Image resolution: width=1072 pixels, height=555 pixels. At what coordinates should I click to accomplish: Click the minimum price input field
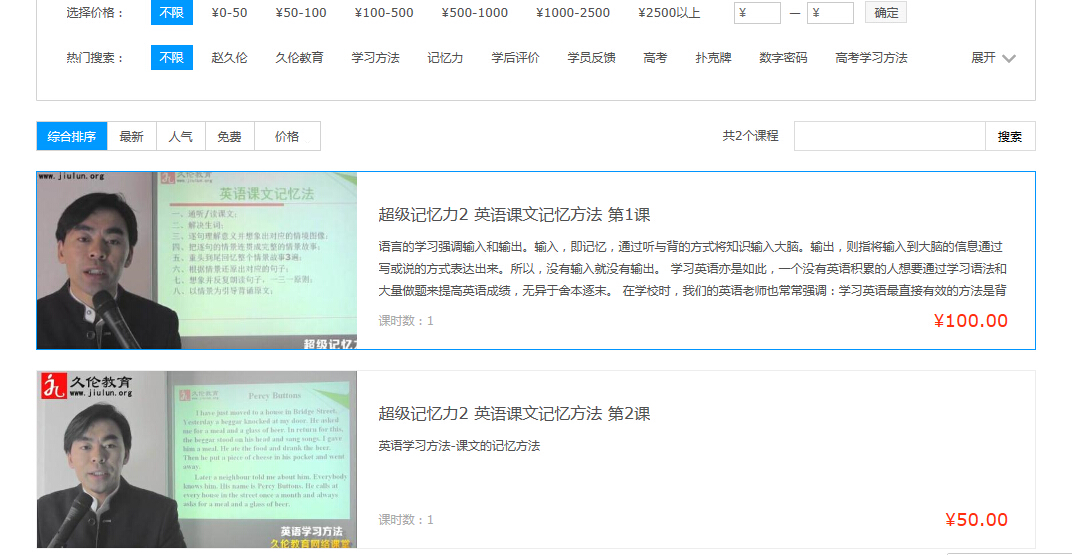[x=757, y=13]
